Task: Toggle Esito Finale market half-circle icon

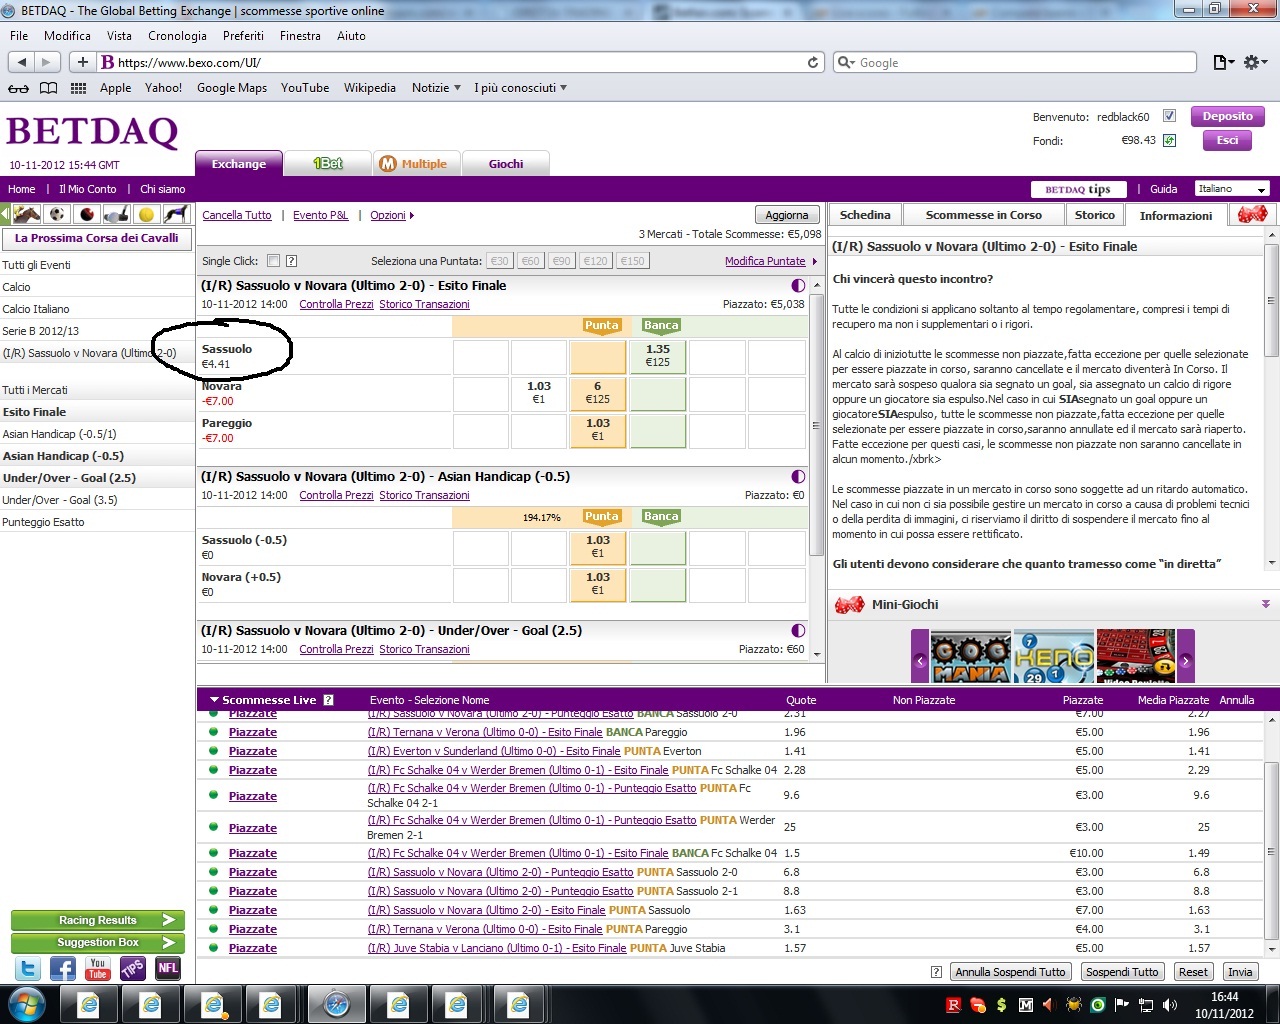Action: [798, 286]
